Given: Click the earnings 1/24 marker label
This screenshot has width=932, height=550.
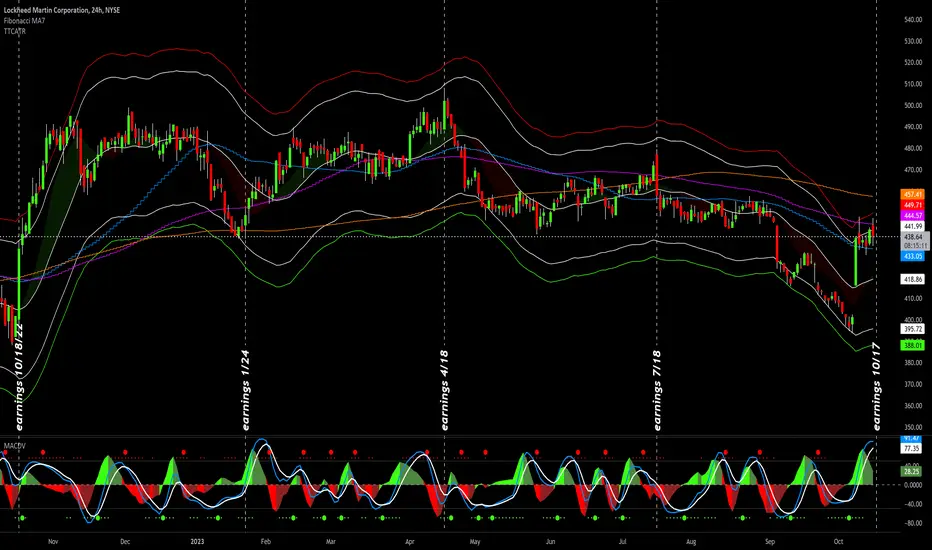Looking at the screenshot, I should (x=245, y=390).
